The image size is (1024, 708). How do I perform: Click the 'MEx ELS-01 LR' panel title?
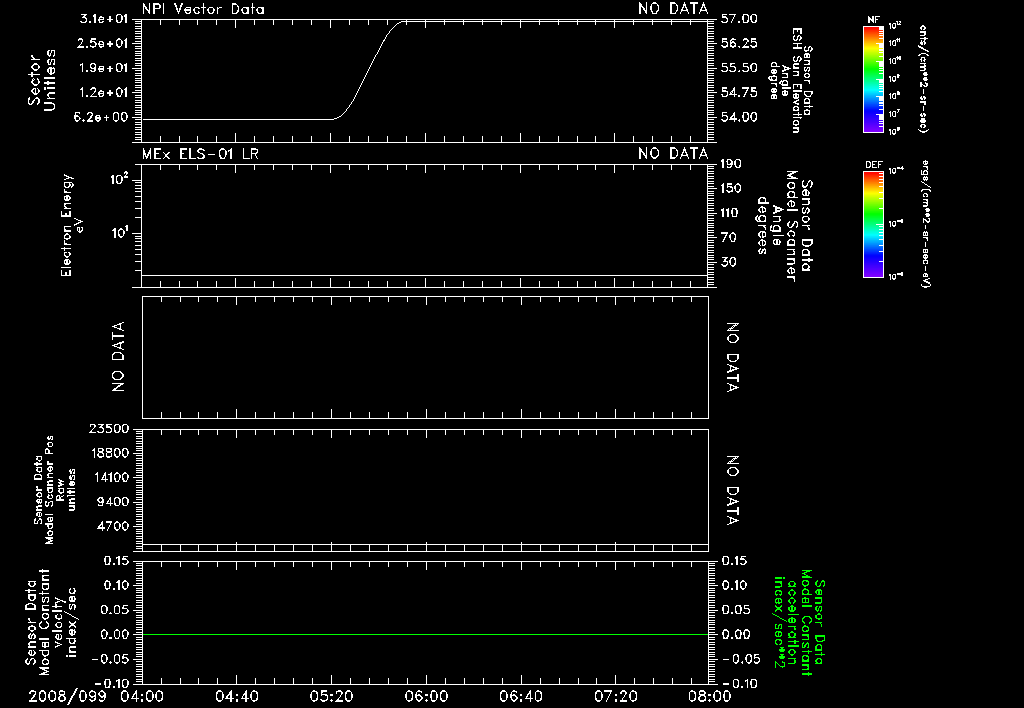(x=200, y=154)
